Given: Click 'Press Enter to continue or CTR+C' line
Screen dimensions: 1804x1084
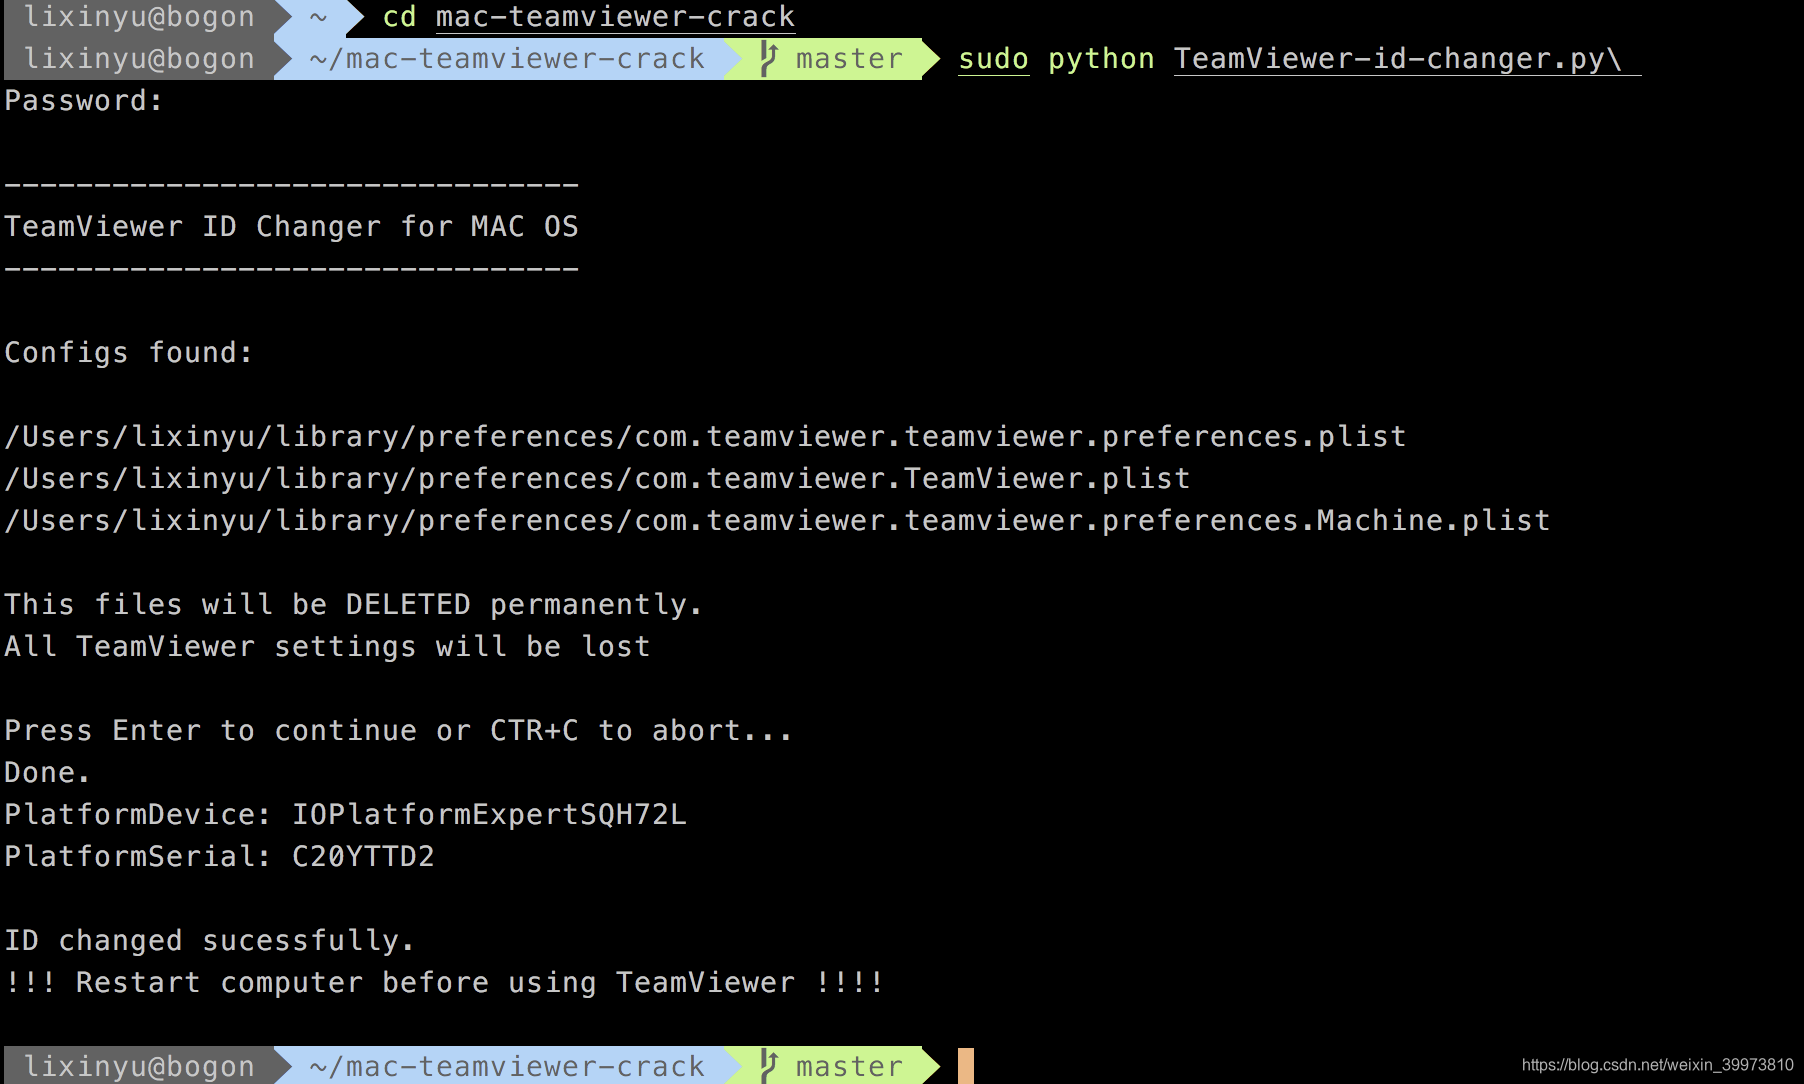Looking at the screenshot, I should (398, 731).
